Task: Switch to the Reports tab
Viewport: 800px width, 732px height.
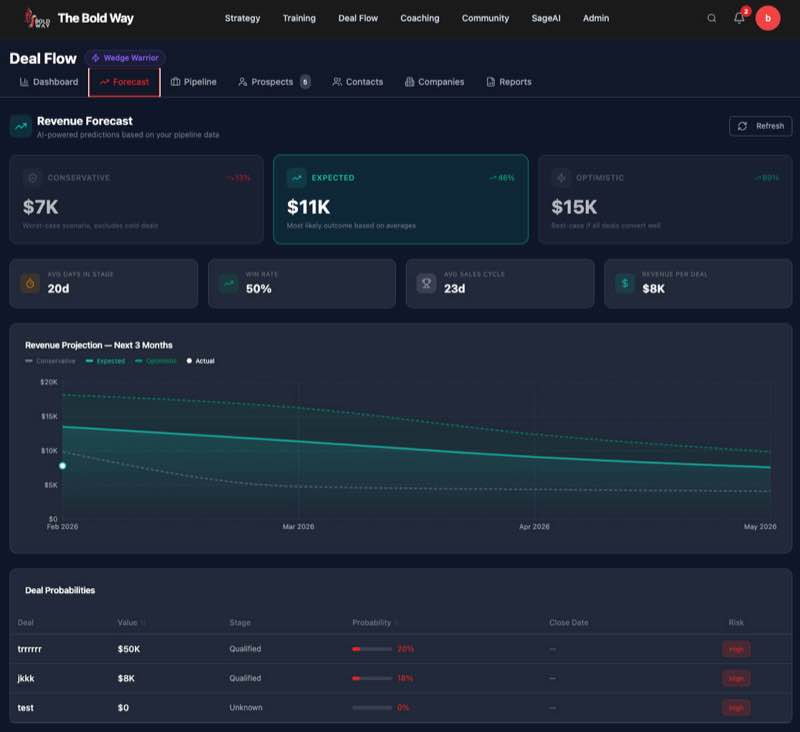Action: (x=509, y=82)
